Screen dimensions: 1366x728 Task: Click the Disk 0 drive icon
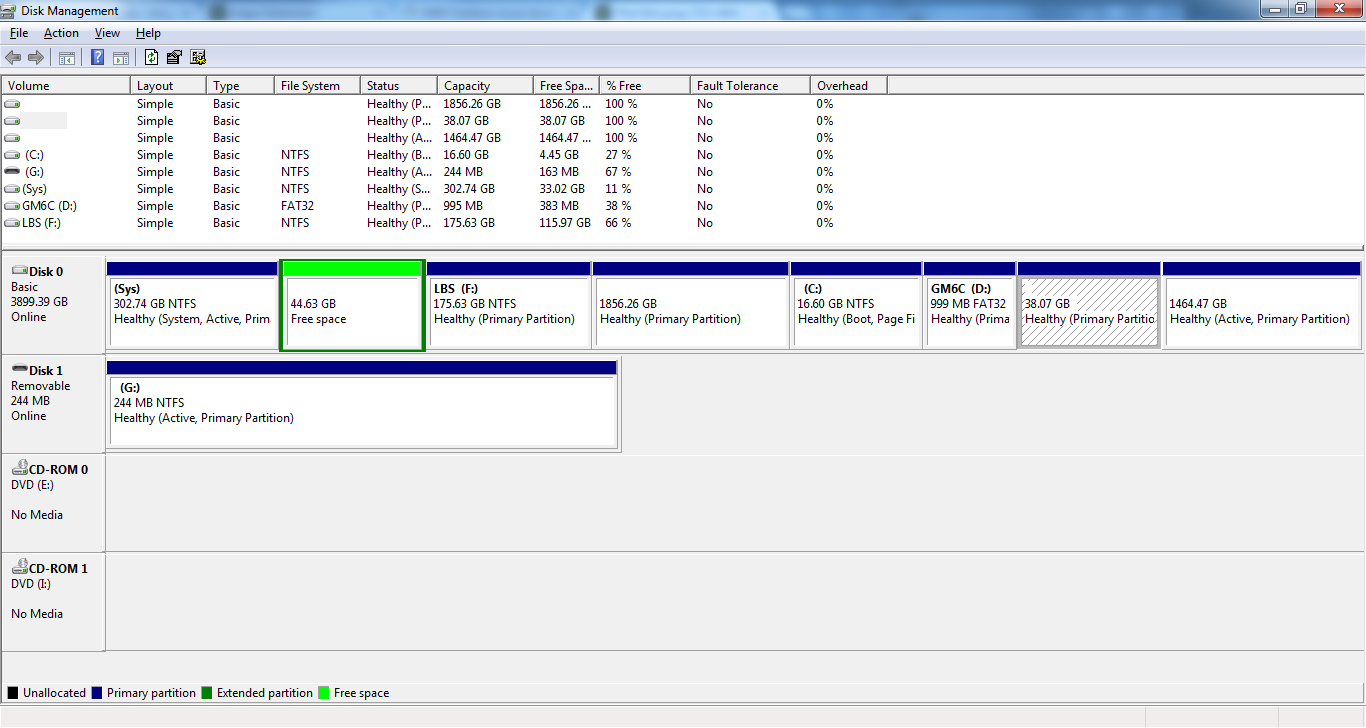click(19, 271)
